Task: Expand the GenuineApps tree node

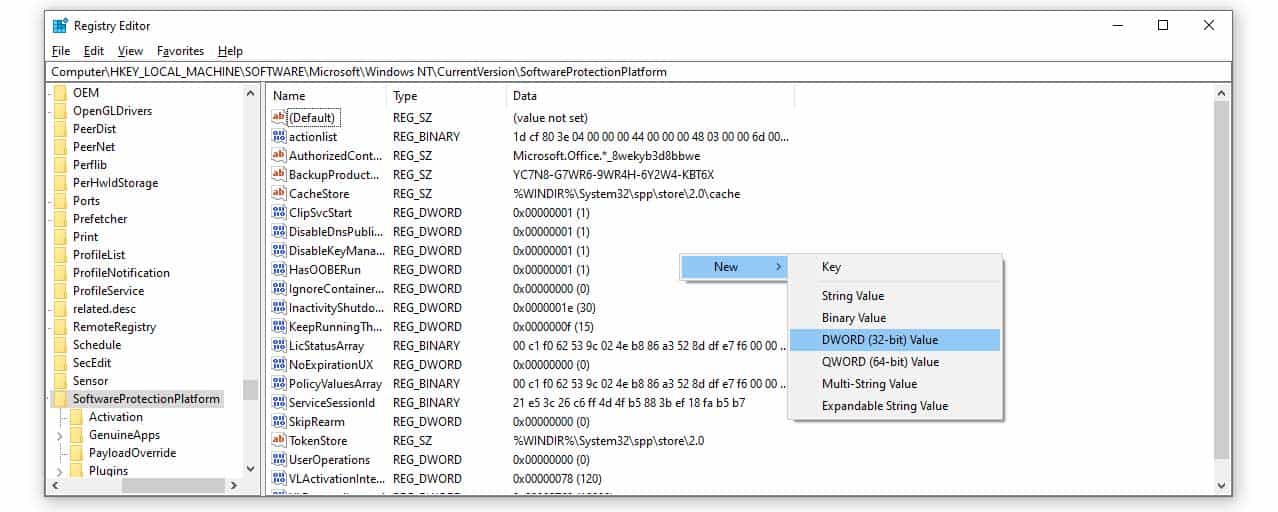Action: [59, 436]
